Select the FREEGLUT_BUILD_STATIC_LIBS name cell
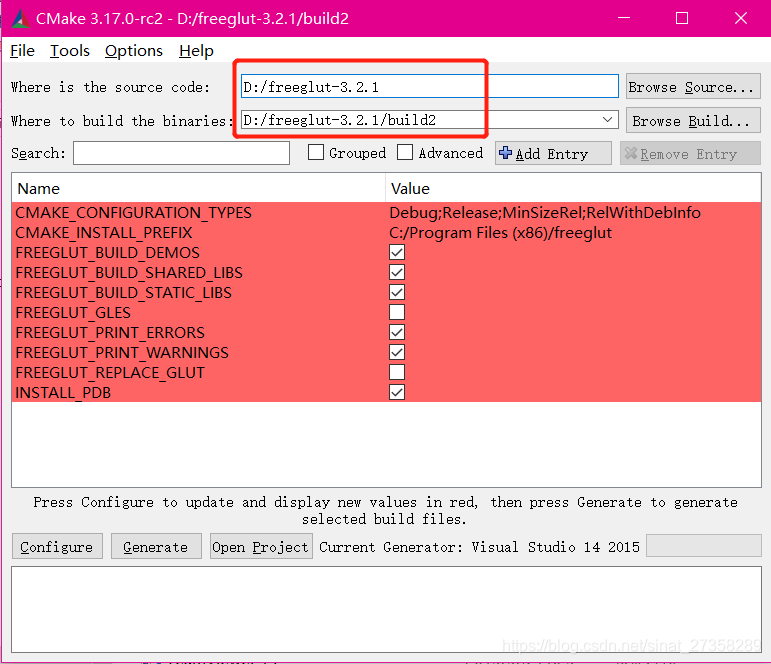The width and height of the screenshot is (771, 664). tap(123, 292)
